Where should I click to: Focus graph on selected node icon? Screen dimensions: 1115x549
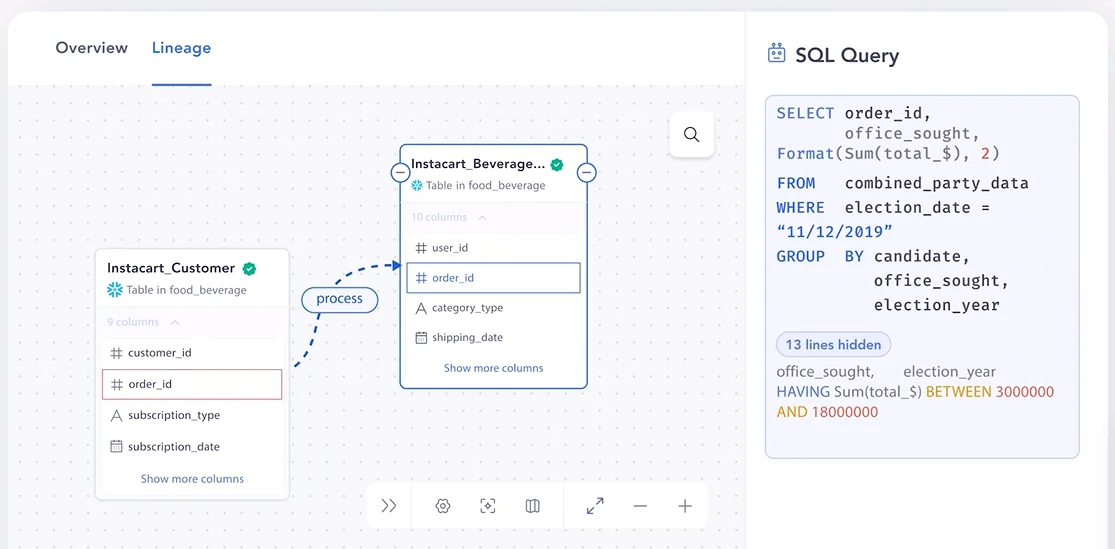pyautogui.click(x=488, y=506)
